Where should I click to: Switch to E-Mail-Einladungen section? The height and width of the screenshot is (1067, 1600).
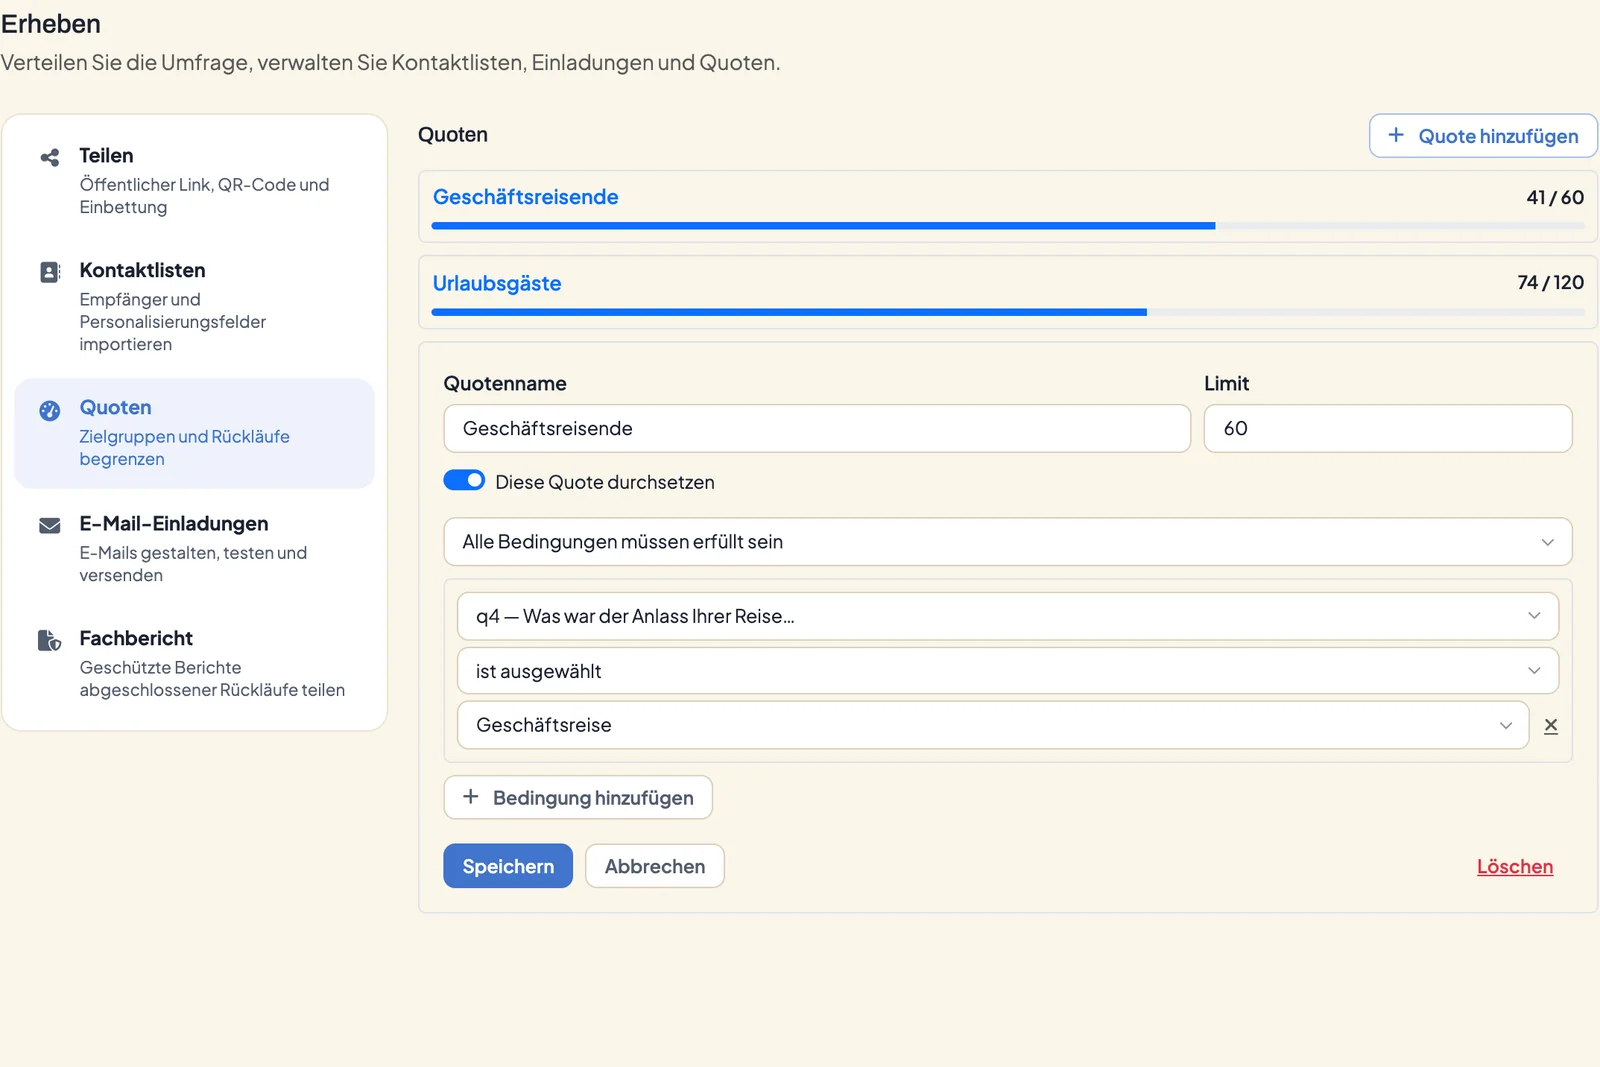[194, 548]
